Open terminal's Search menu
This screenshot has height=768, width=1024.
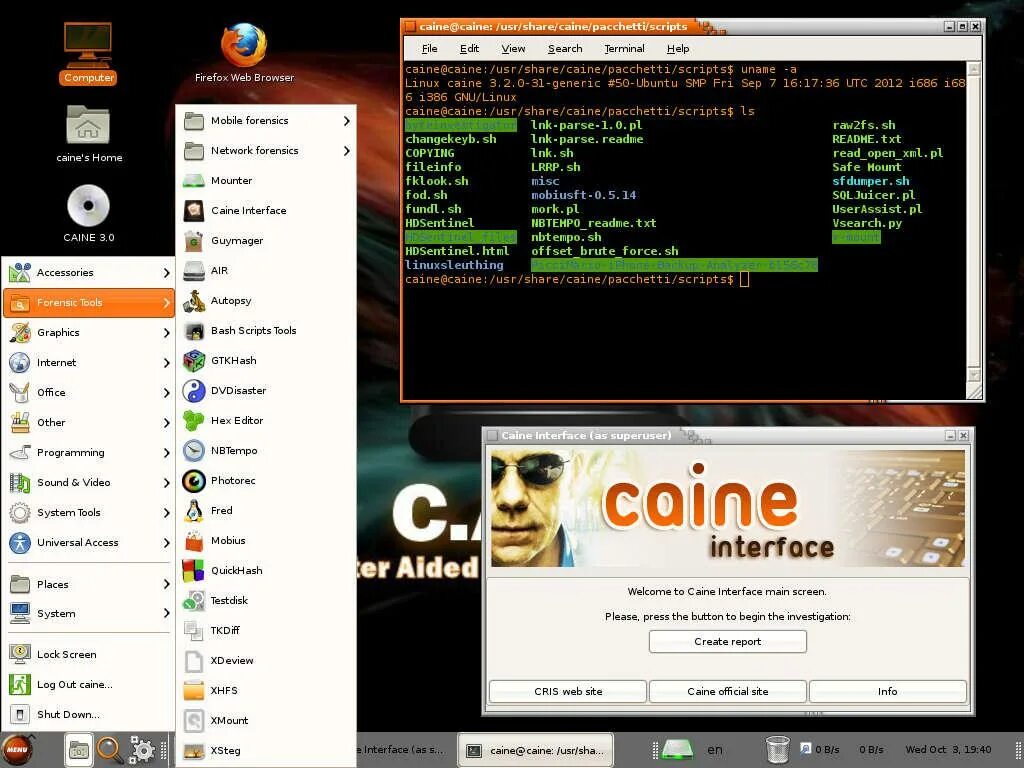565,48
